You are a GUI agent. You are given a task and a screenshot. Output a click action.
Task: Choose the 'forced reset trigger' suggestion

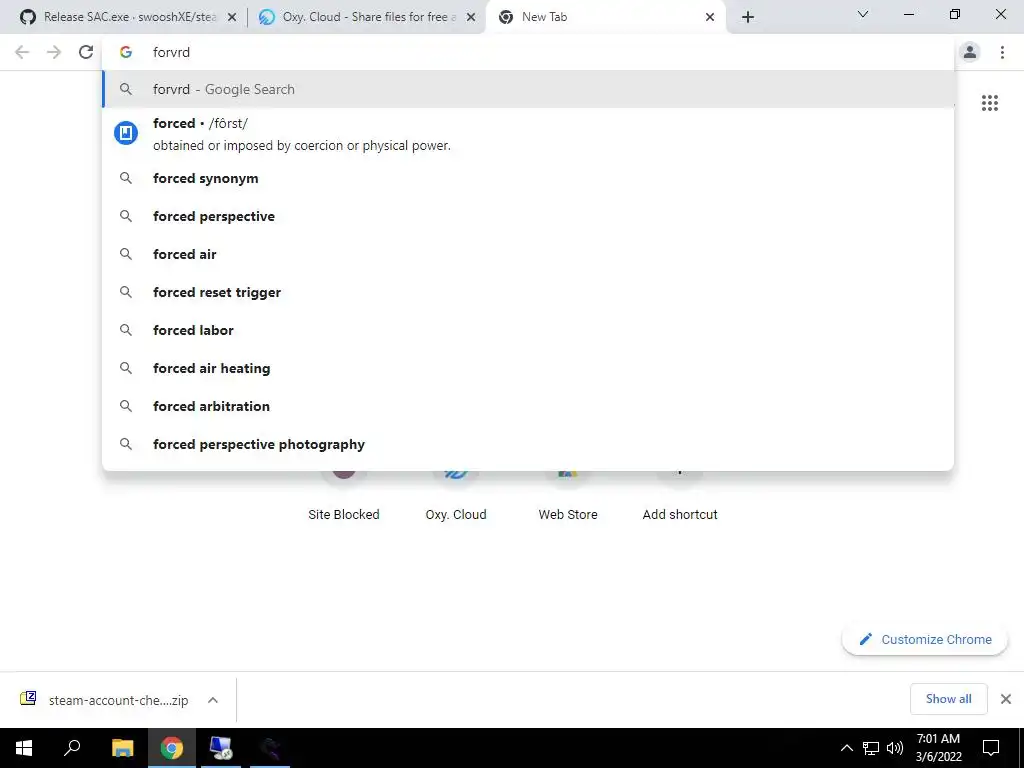528,292
